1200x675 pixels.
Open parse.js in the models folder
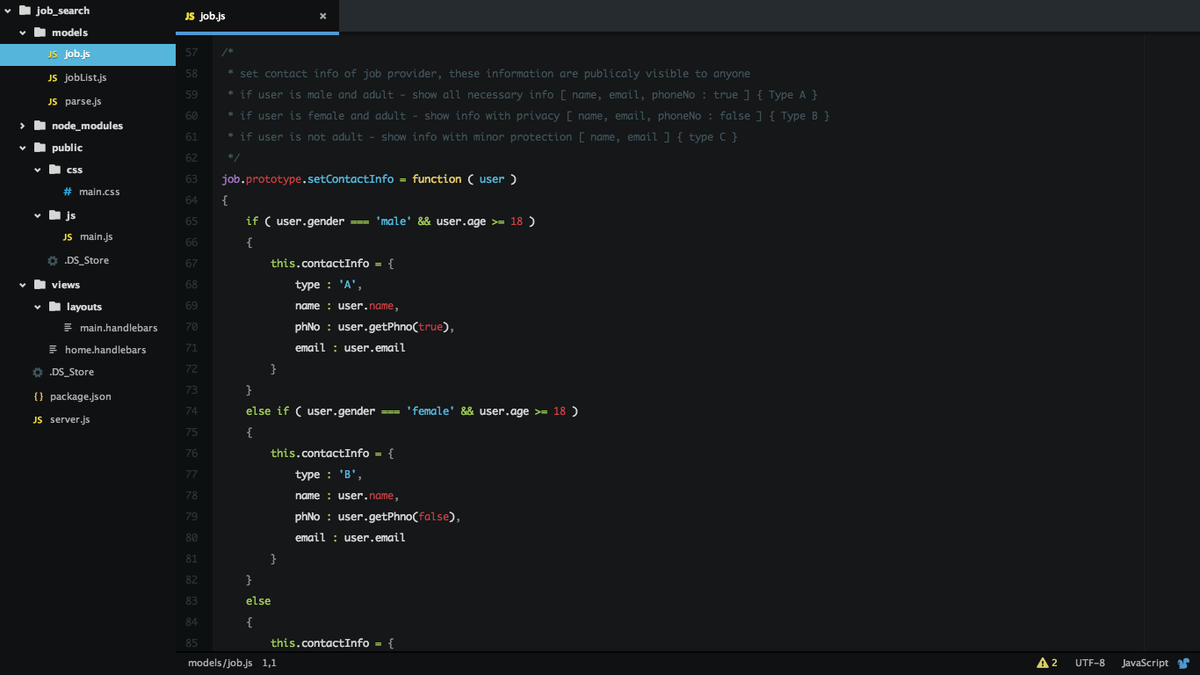pos(83,102)
